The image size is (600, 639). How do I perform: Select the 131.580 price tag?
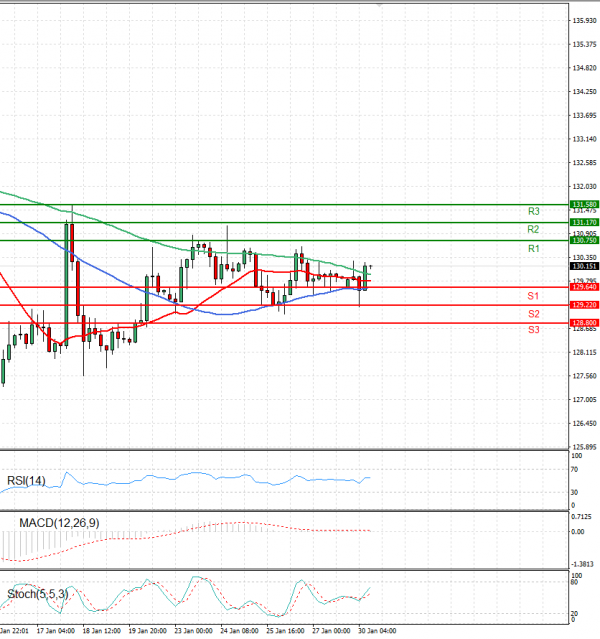[x=585, y=204]
